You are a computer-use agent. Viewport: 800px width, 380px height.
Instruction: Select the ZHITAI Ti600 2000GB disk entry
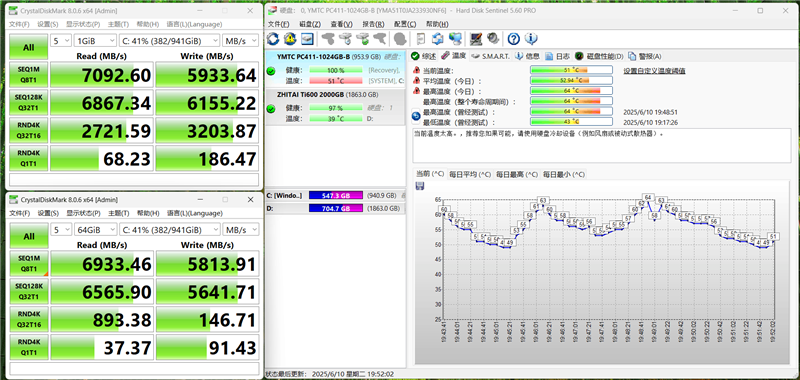point(336,107)
